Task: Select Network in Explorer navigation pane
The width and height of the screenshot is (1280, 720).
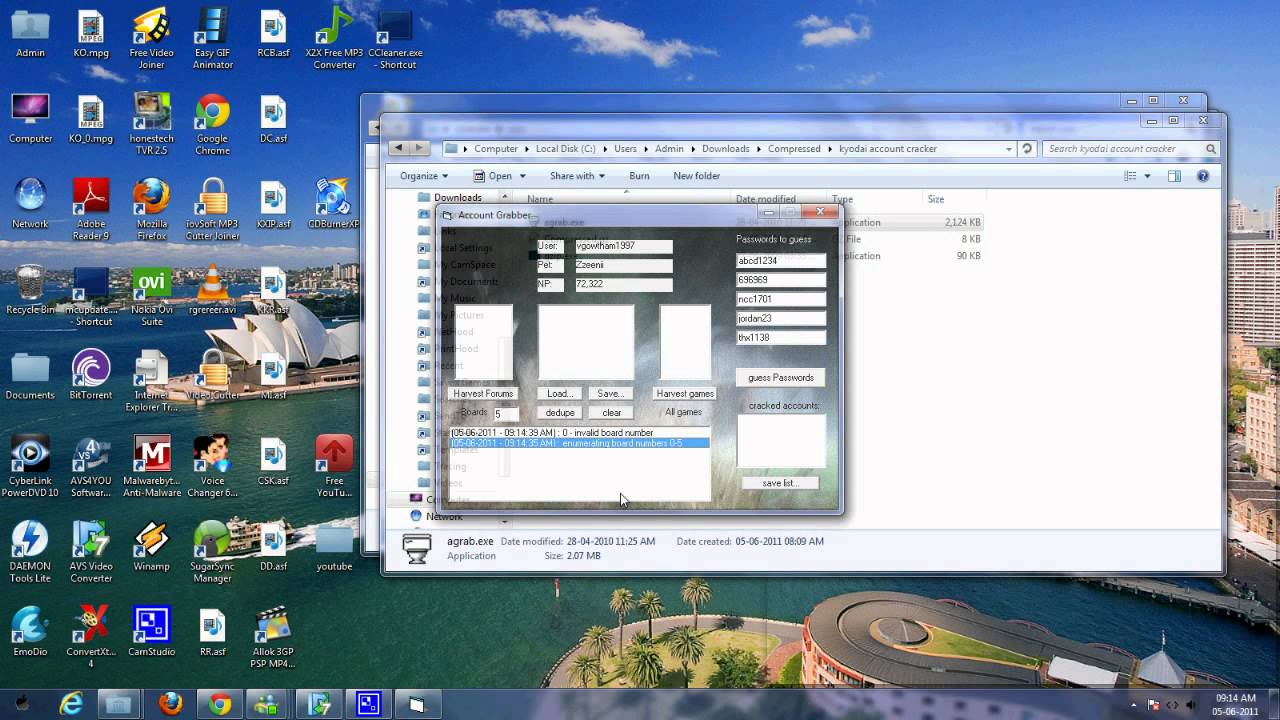Action: 444,516
